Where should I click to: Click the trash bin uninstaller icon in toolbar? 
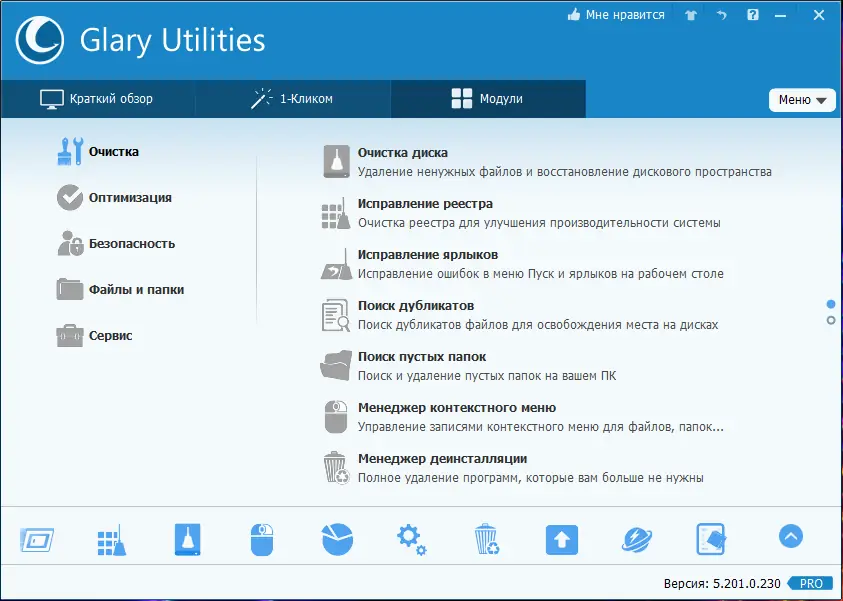click(486, 538)
